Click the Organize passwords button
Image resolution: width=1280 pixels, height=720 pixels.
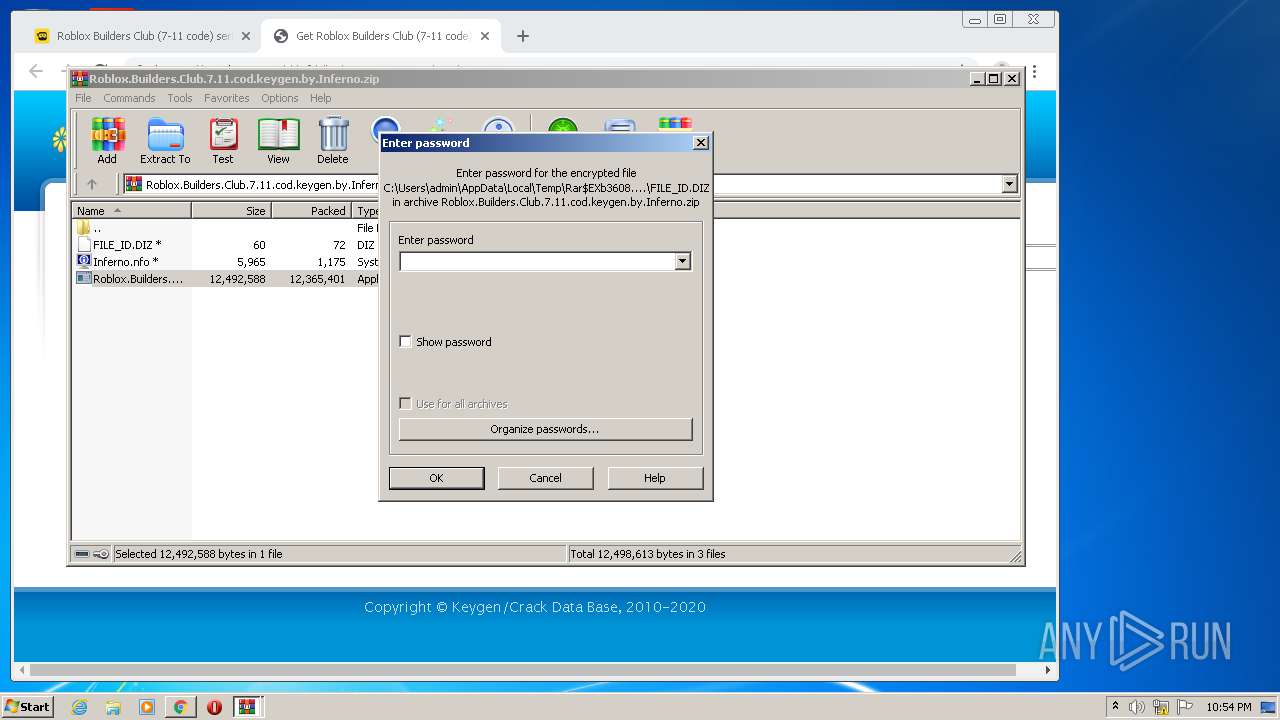pyautogui.click(x=545, y=429)
